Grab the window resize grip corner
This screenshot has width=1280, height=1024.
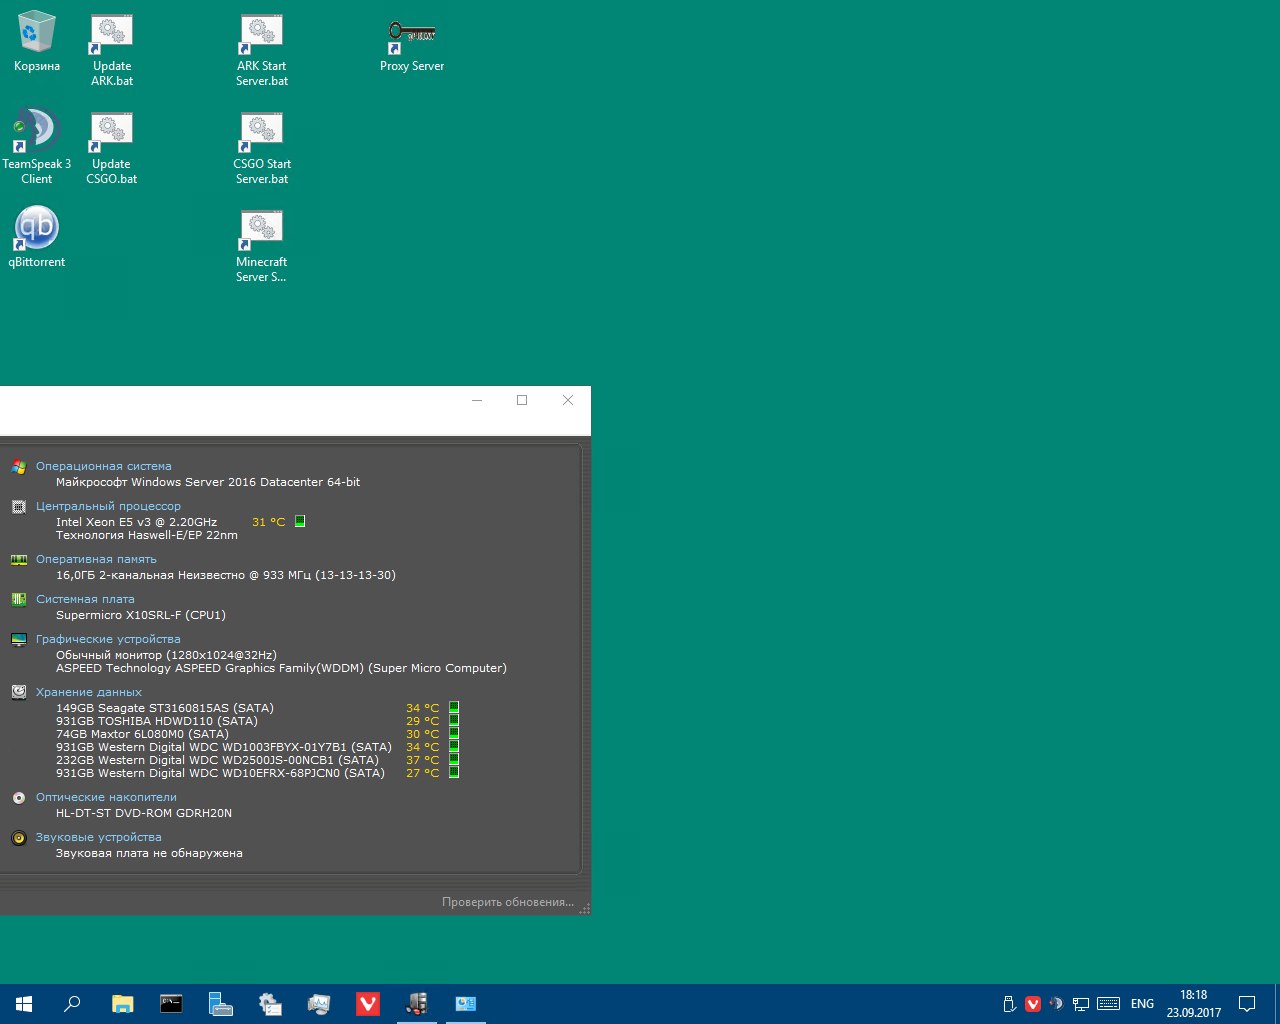585,909
